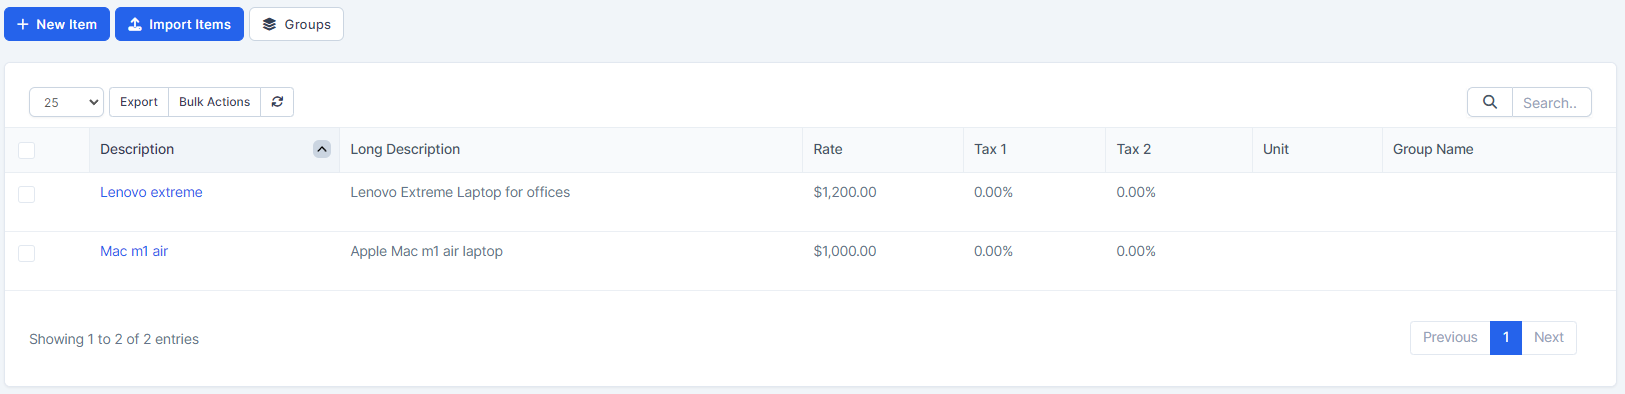Sort by the Rate column header
This screenshot has height=394, width=1625.
point(828,149)
